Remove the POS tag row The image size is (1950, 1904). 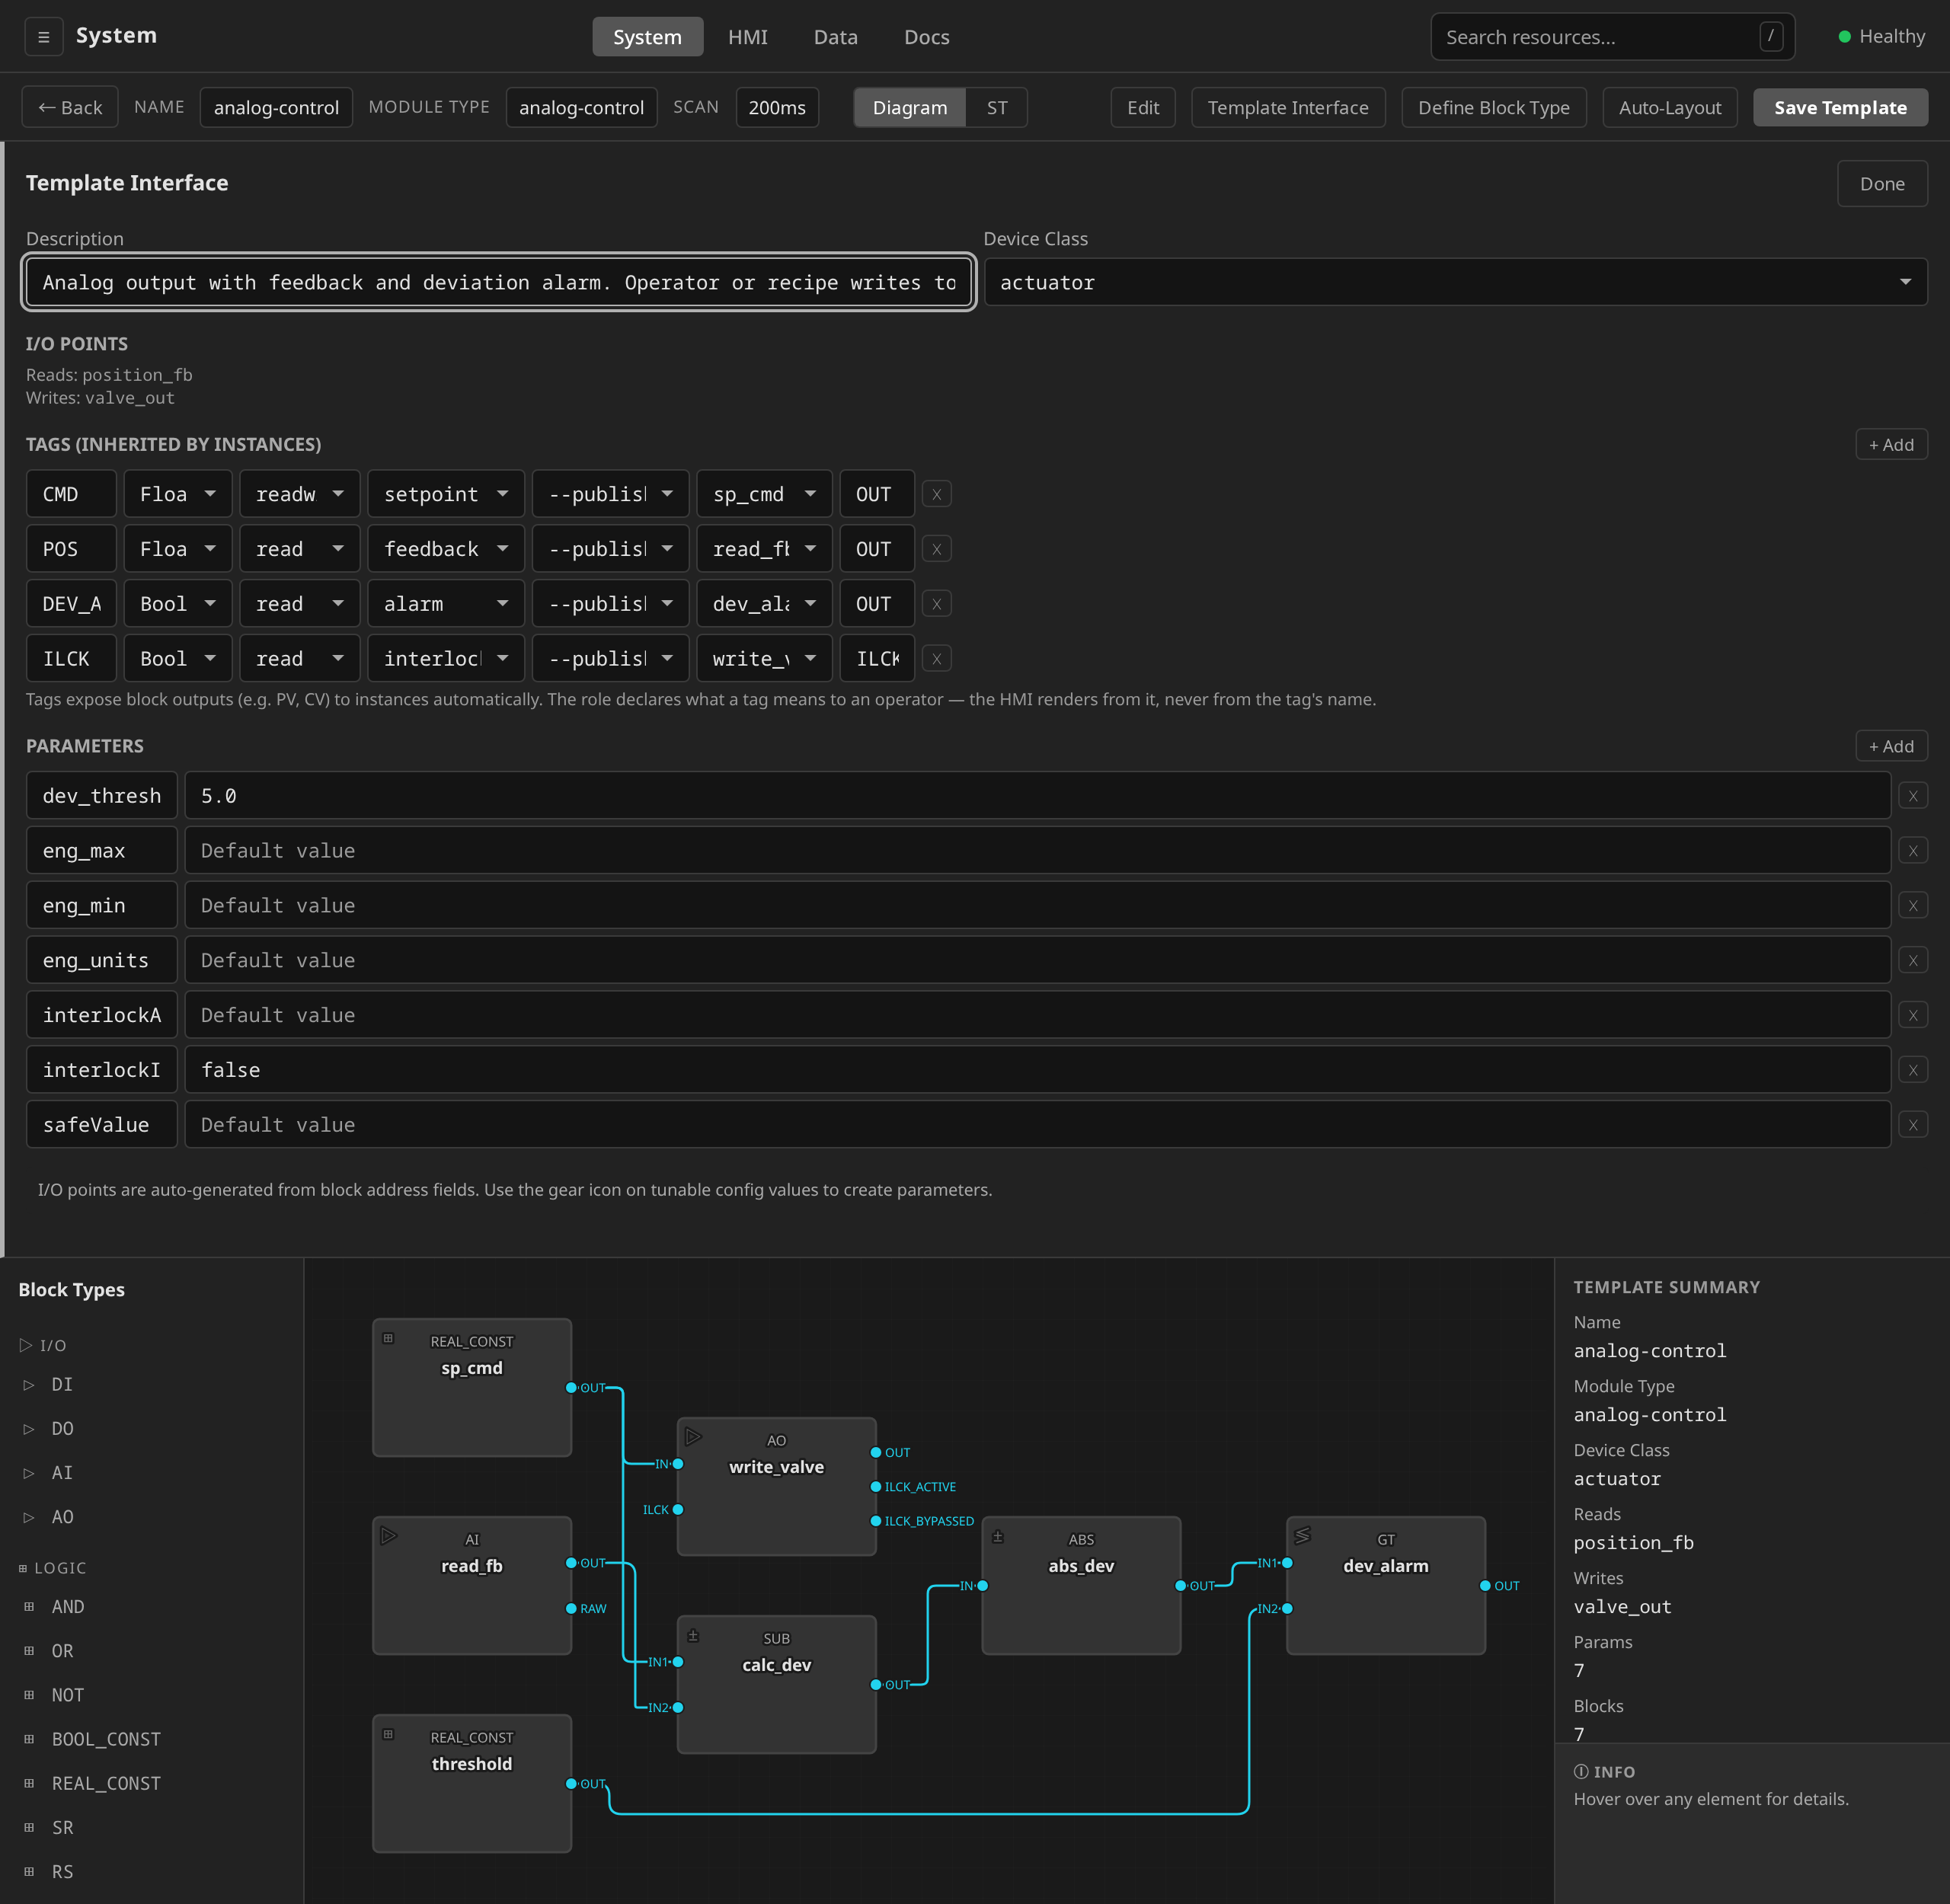936,549
